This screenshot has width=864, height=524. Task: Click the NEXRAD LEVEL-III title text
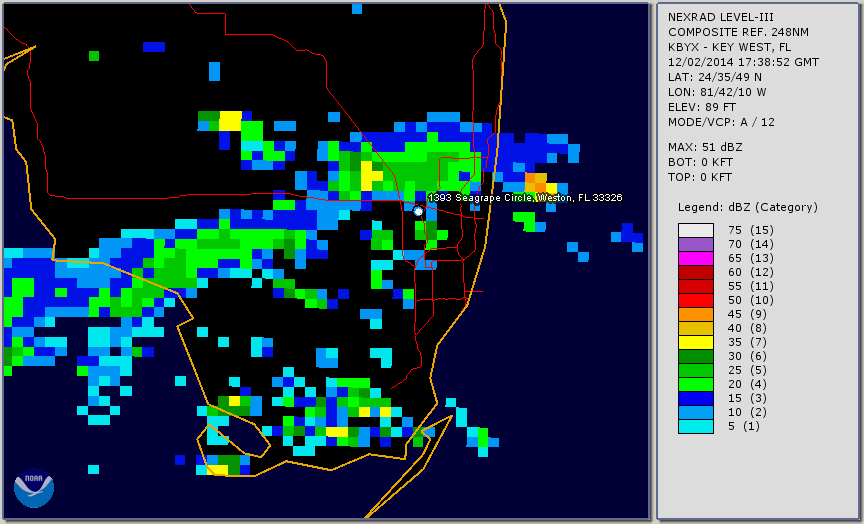coord(723,17)
